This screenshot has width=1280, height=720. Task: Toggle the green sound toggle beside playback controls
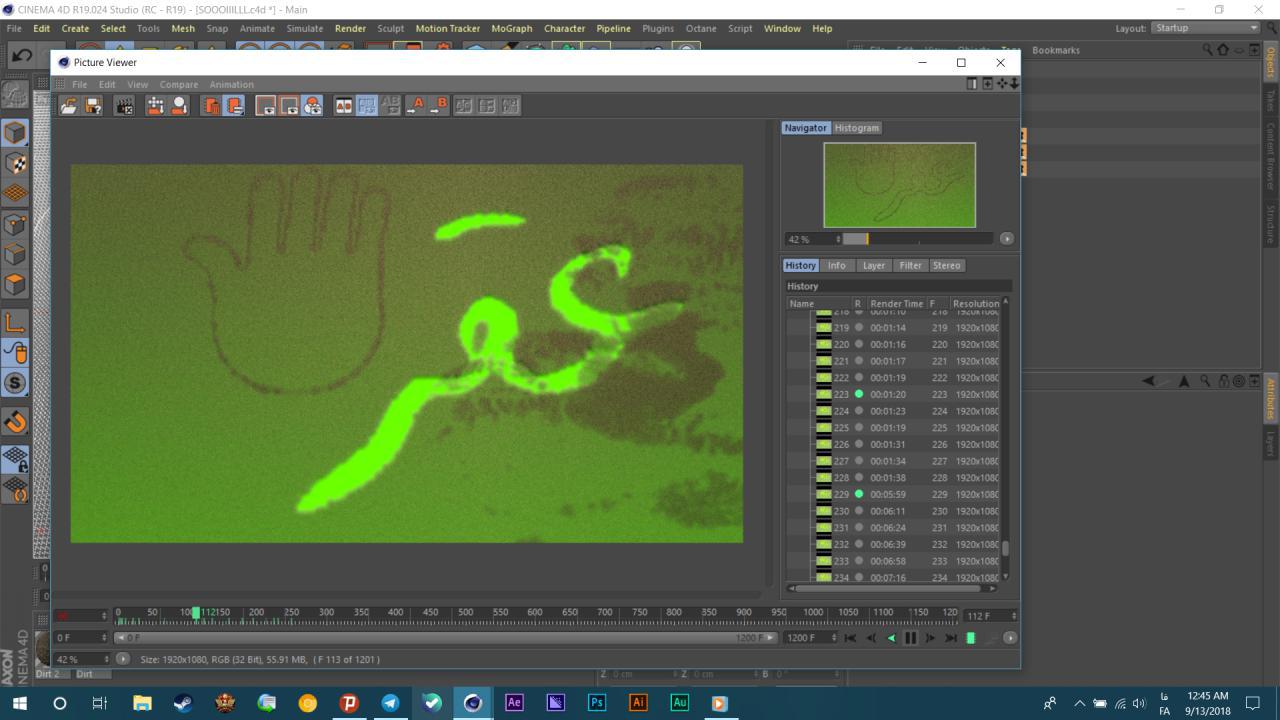click(970, 638)
